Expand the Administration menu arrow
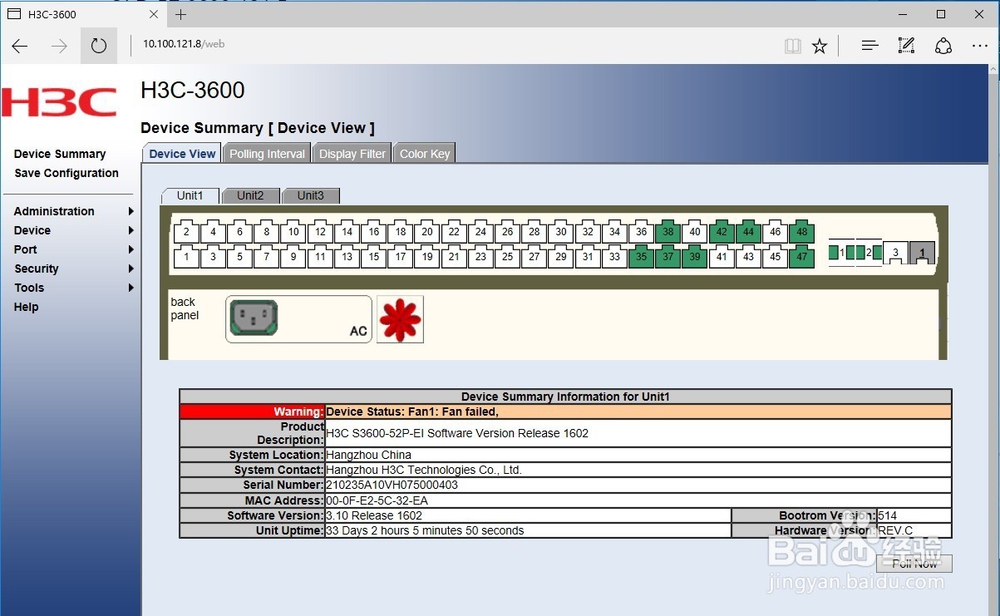The width and height of the screenshot is (1000, 616). point(131,211)
